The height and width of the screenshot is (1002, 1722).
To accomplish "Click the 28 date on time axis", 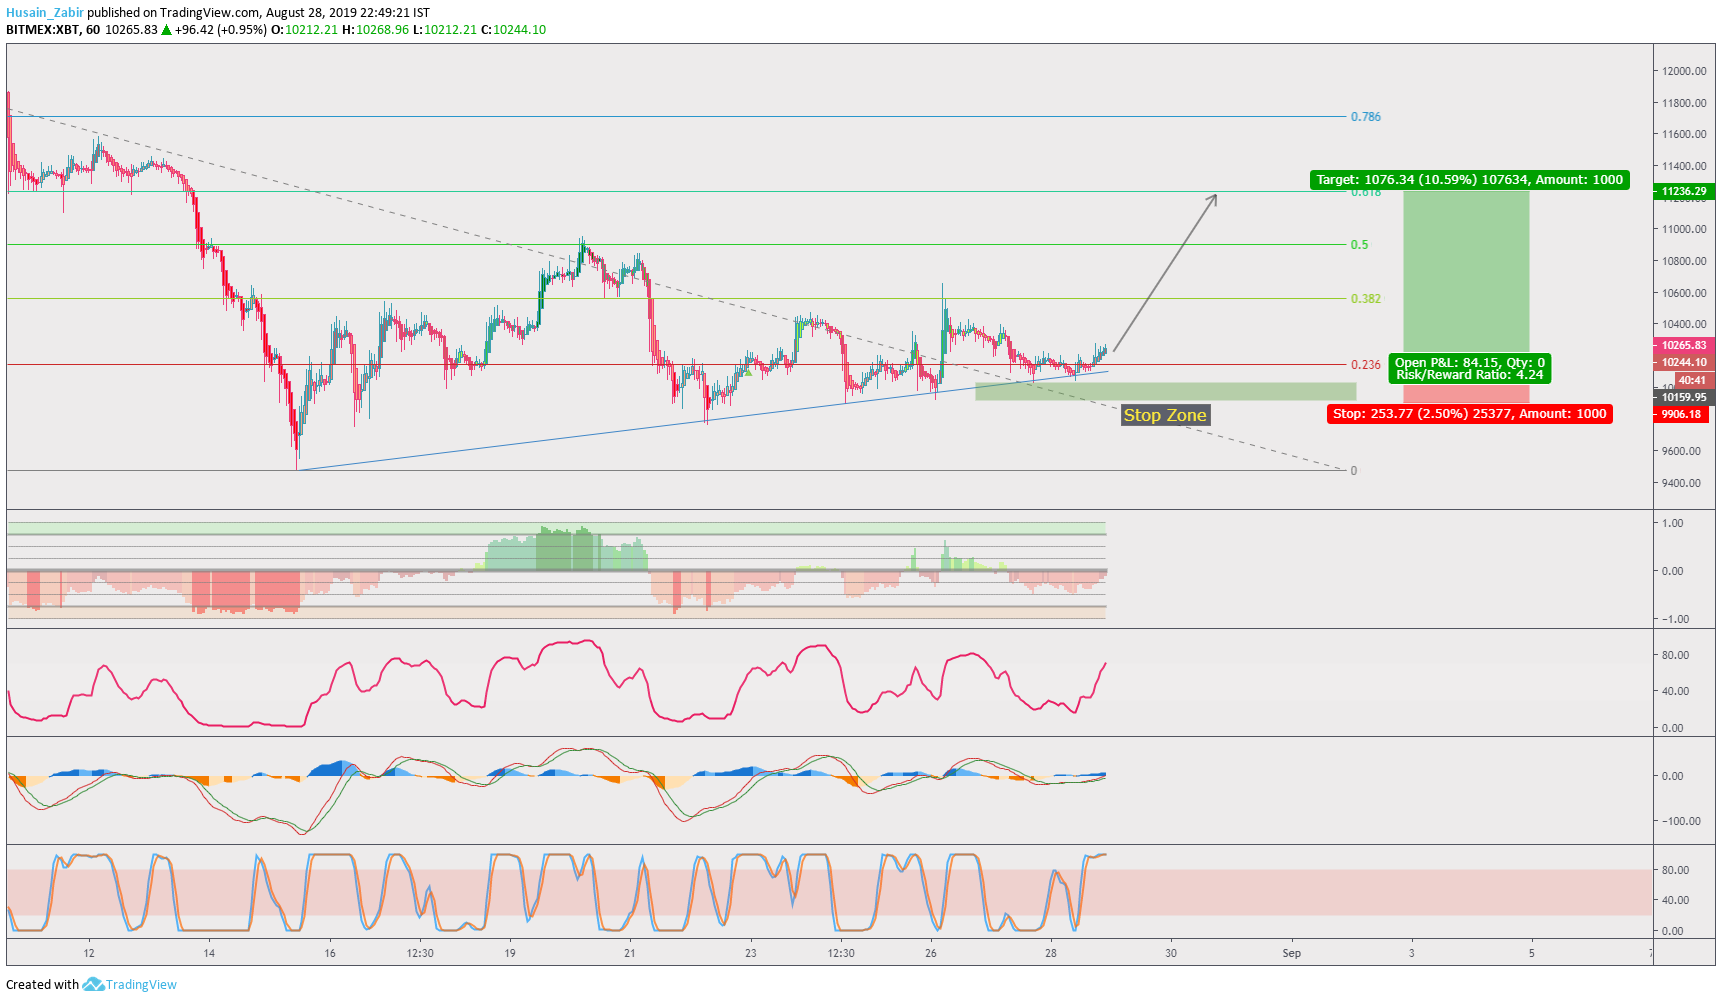I will (1051, 953).
